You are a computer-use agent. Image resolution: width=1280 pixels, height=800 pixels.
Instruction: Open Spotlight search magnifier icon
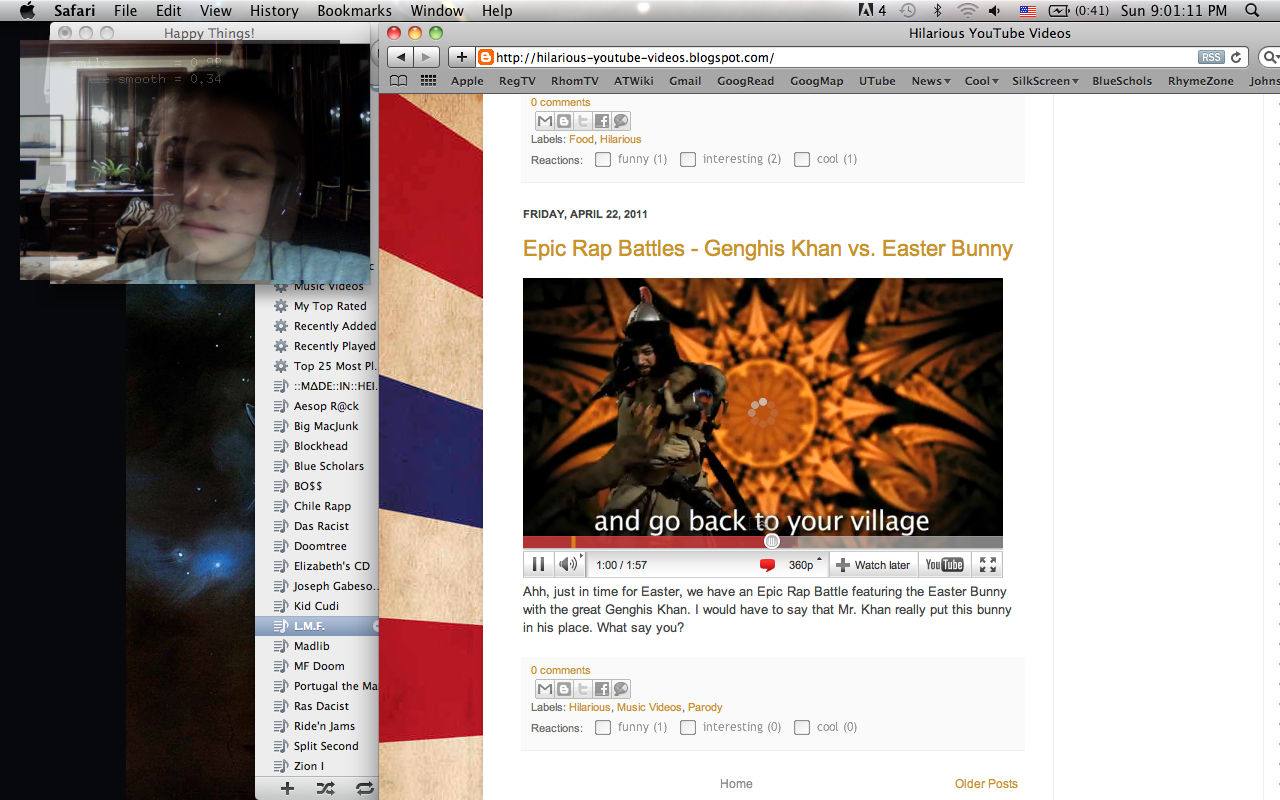coord(1252,11)
